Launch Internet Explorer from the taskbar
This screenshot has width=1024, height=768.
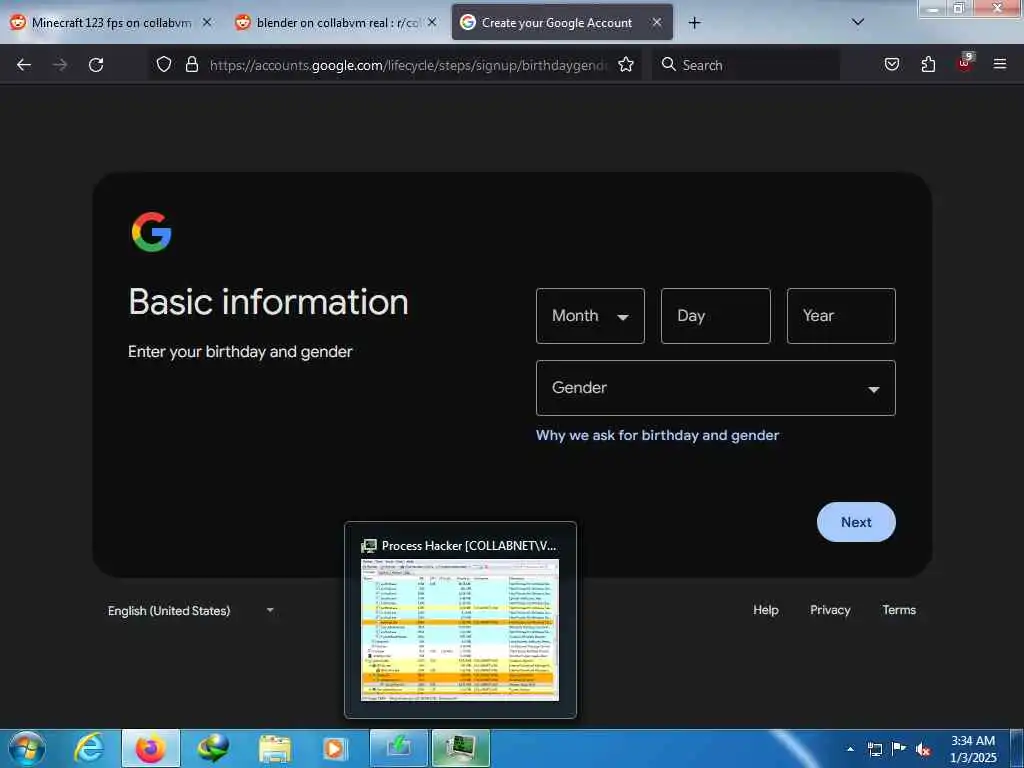pyautogui.click(x=88, y=748)
